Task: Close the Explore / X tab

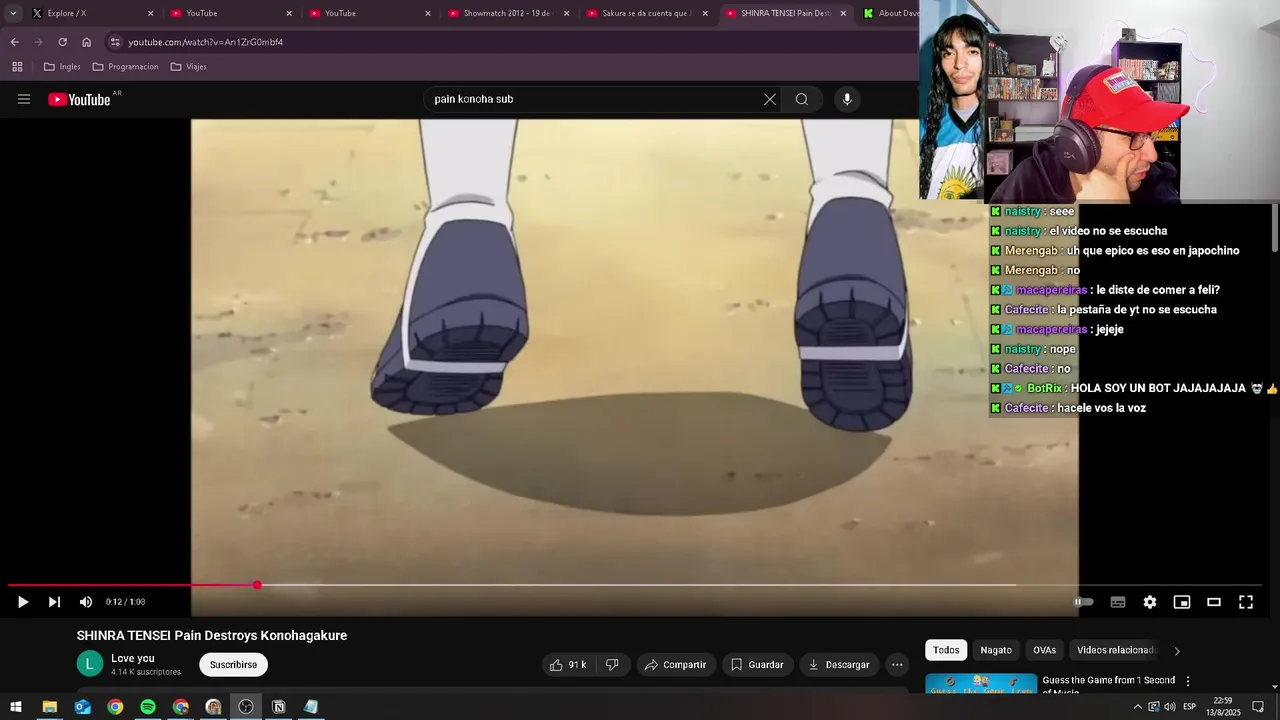Action: tap(150, 13)
